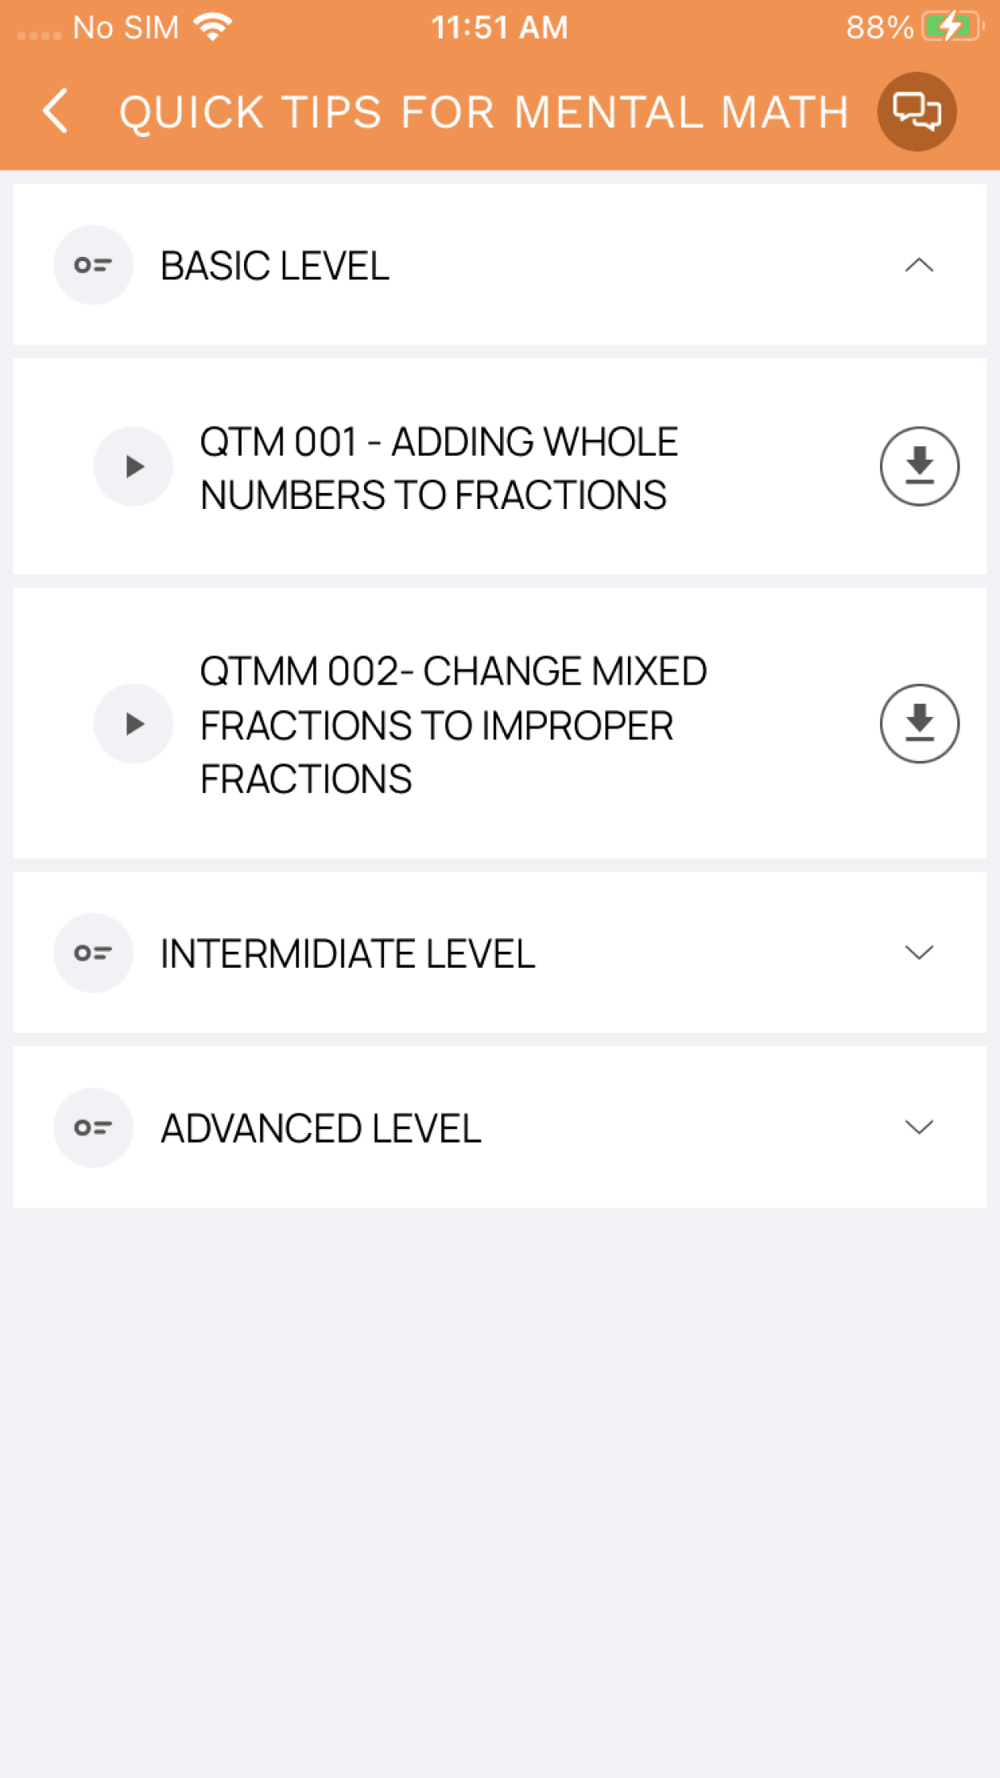Viewport: 1000px width, 1778px height.
Task: Open the Advanced Level section
Action: coord(500,1128)
